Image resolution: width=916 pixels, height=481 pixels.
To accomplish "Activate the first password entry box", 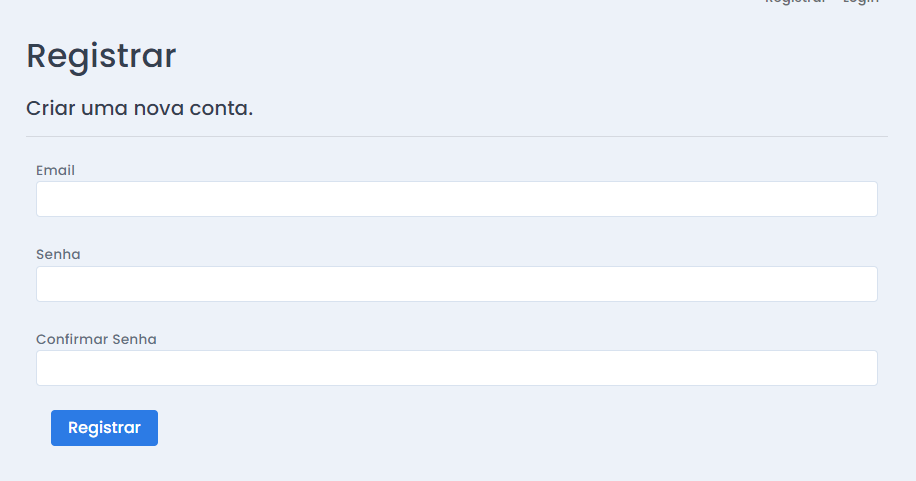I will [456, 284].
